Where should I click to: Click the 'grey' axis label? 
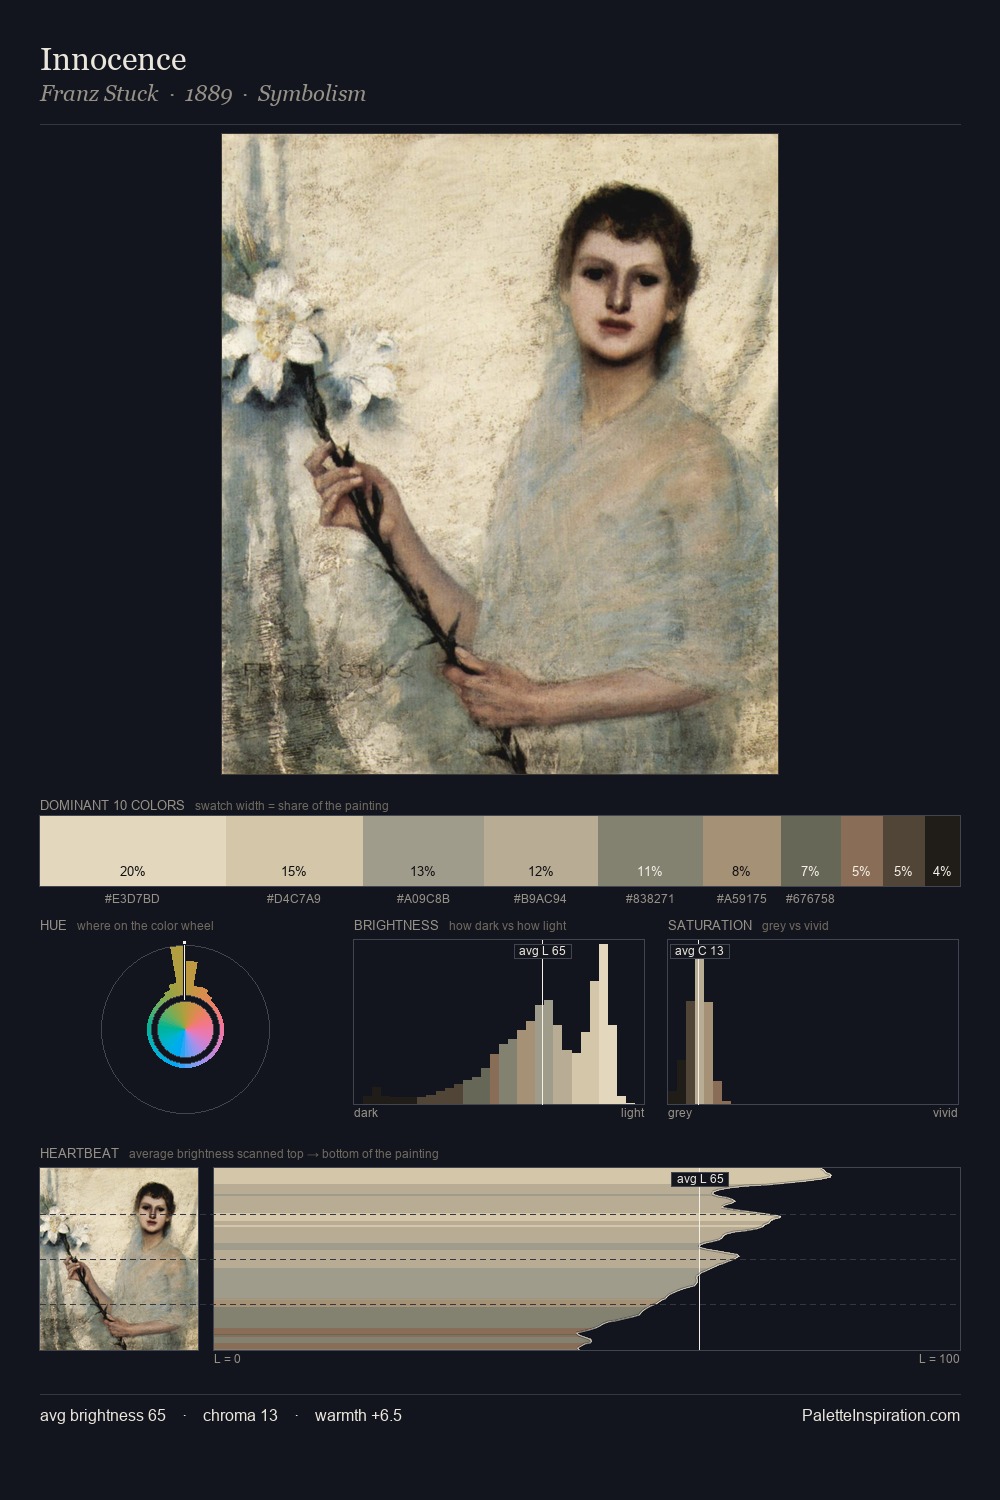[x=680, y=1113]
